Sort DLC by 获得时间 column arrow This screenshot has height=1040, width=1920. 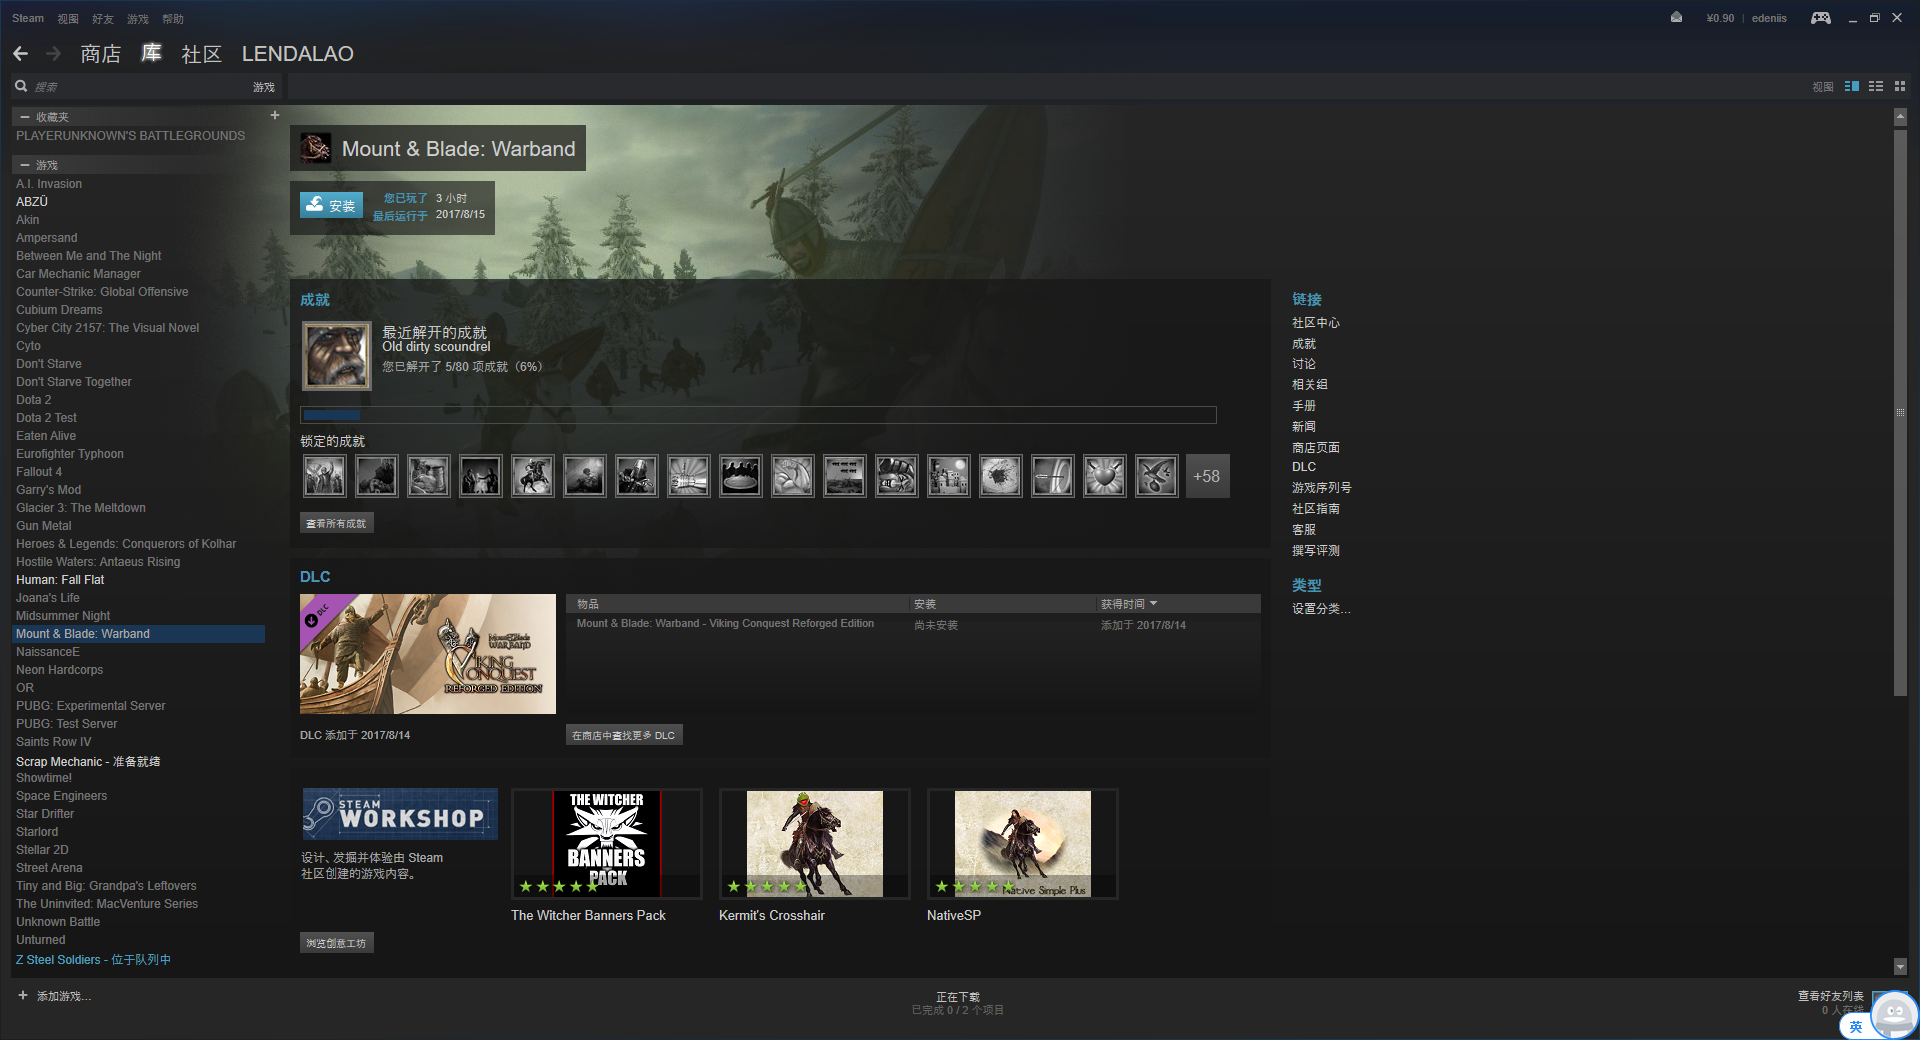tap(1153, 604)
